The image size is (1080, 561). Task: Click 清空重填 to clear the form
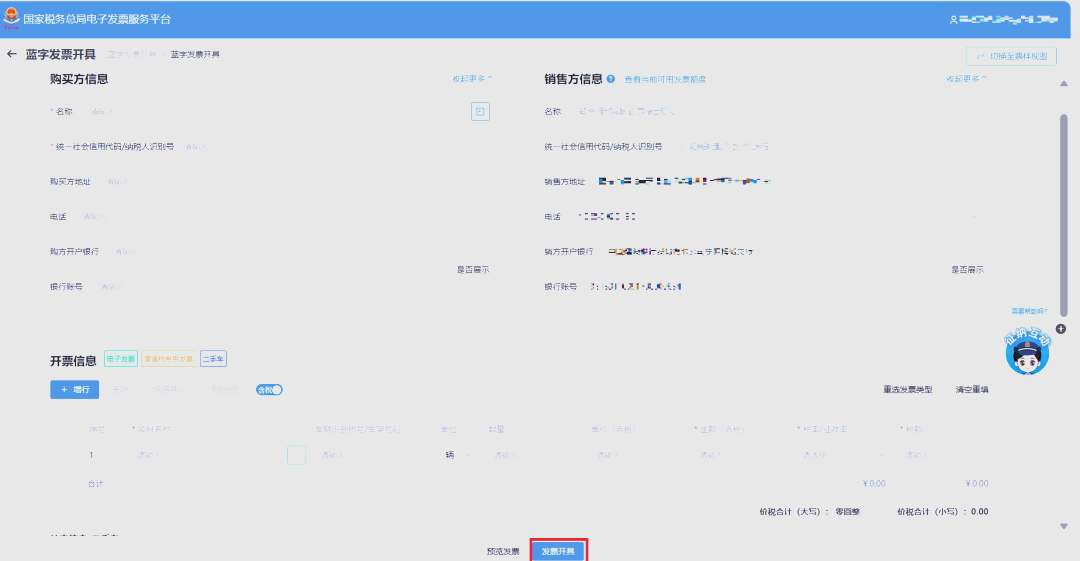(972, 389)
